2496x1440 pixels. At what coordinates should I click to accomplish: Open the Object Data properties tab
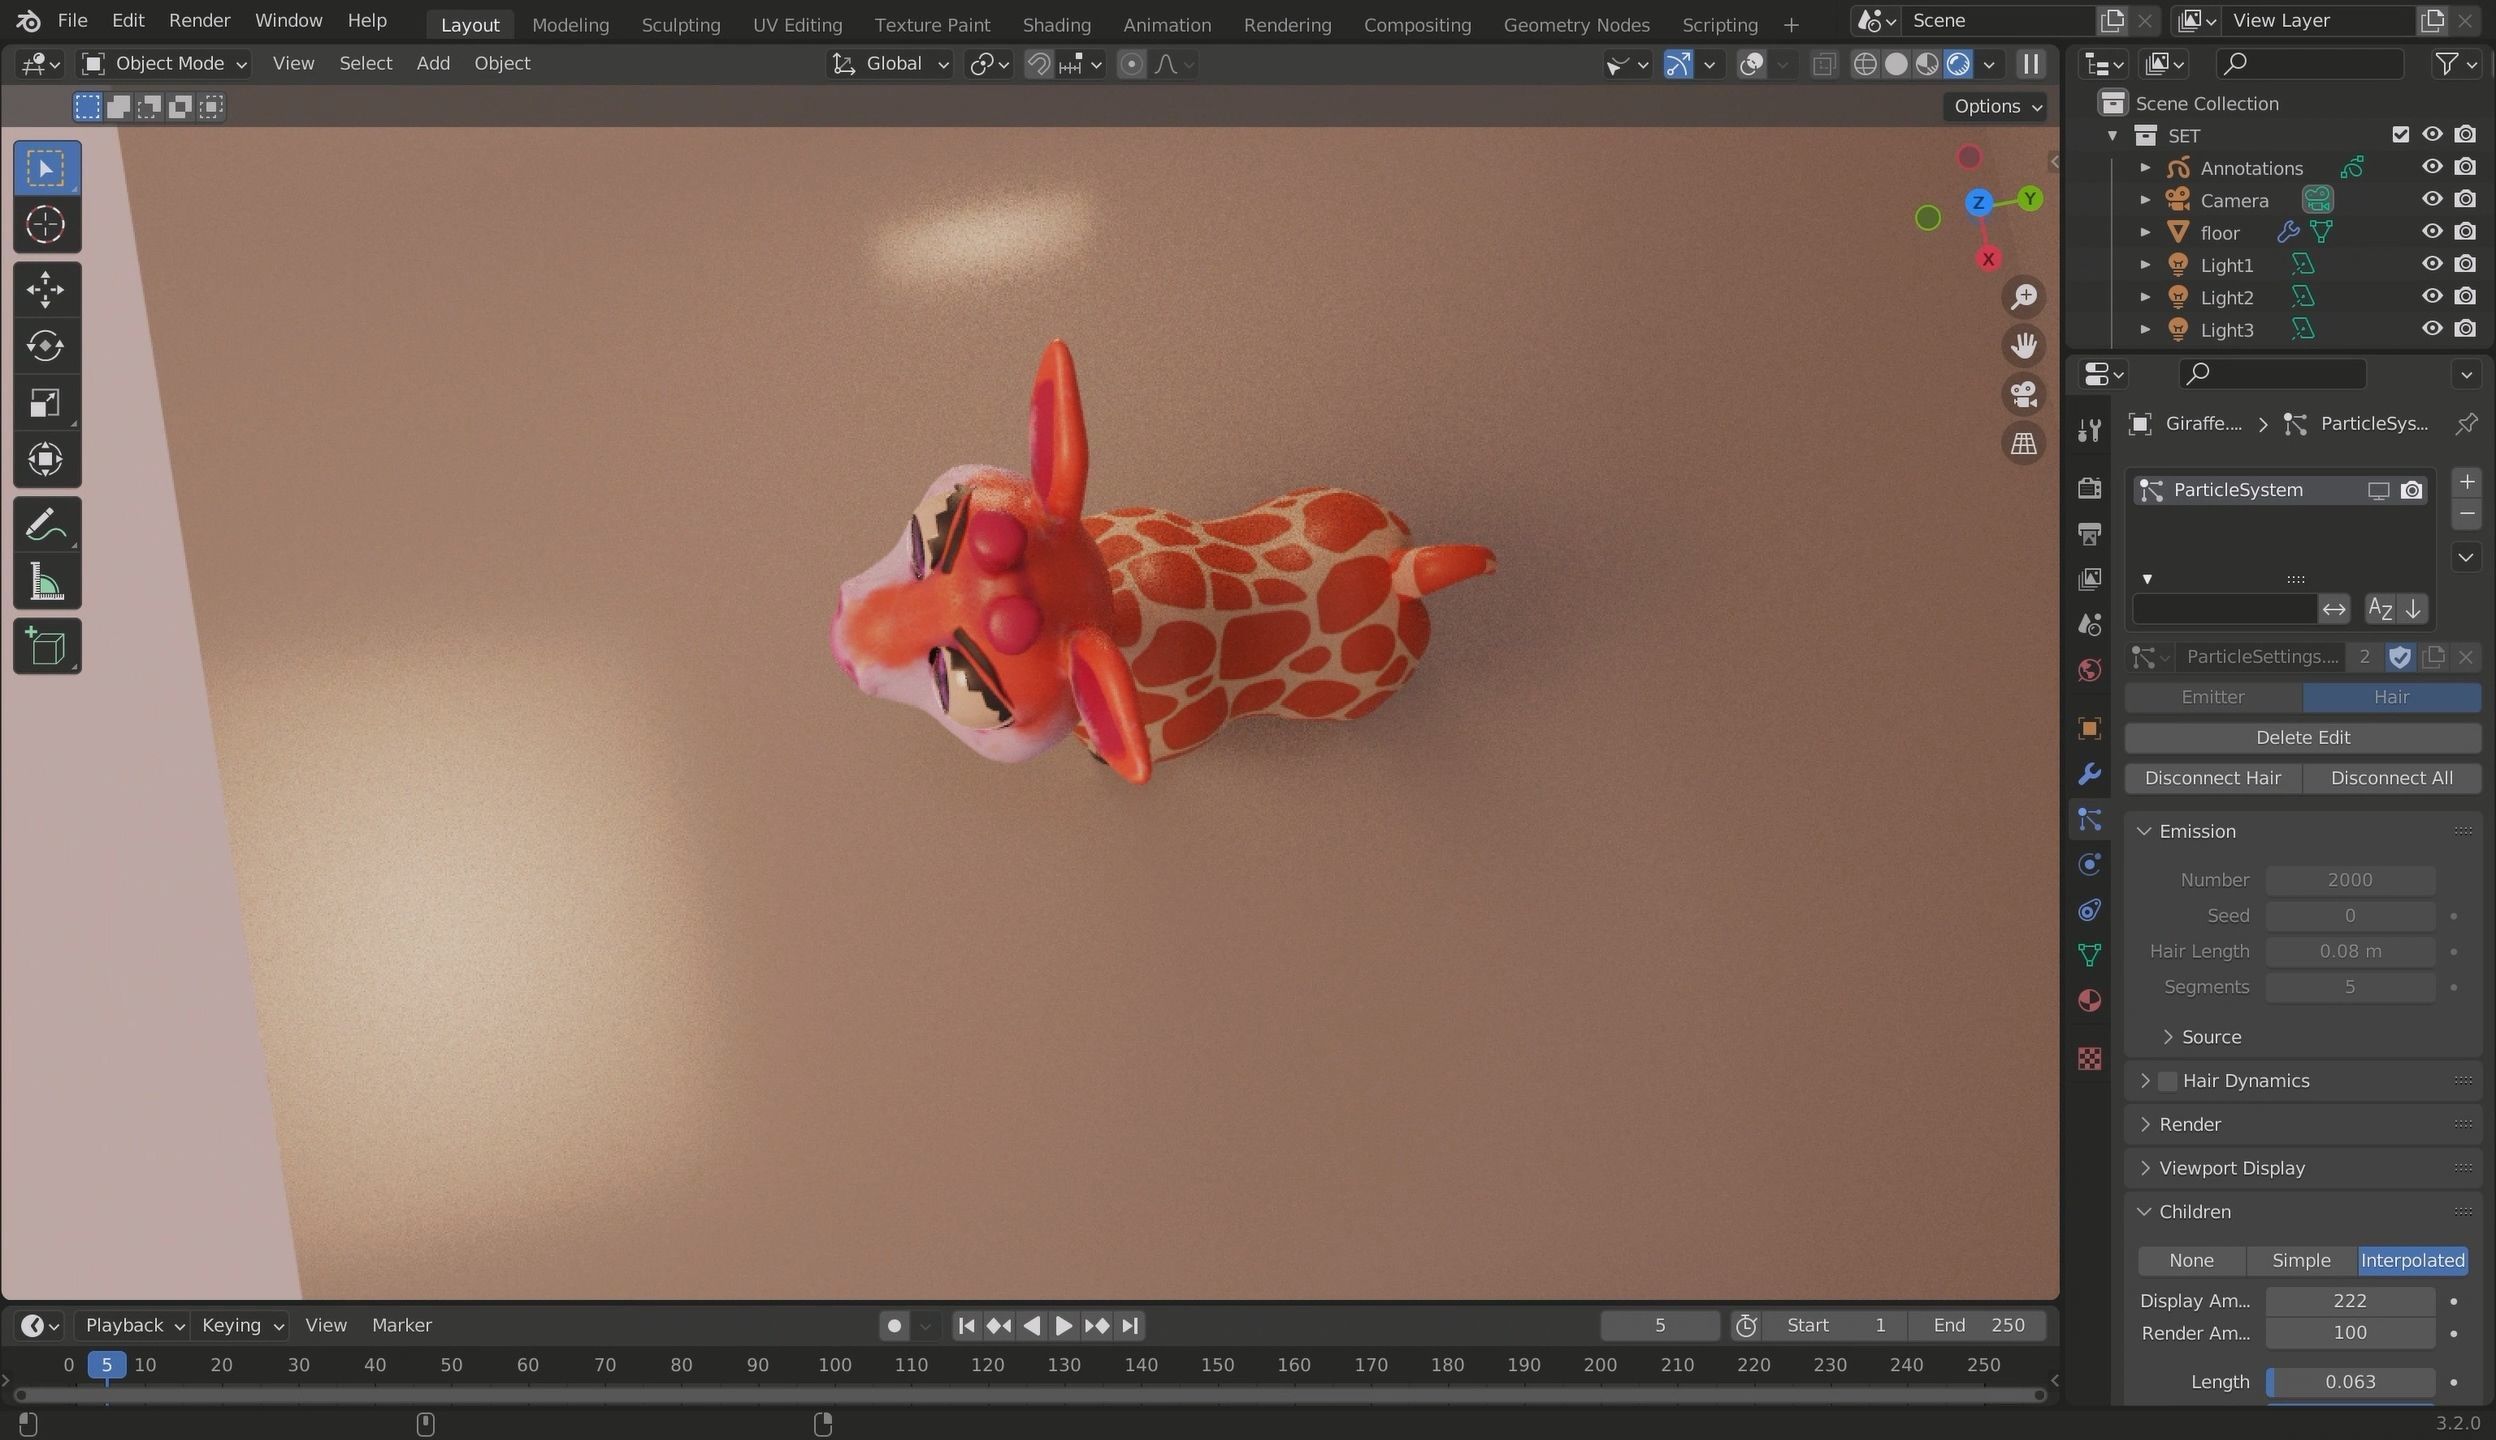[2089, 955]
